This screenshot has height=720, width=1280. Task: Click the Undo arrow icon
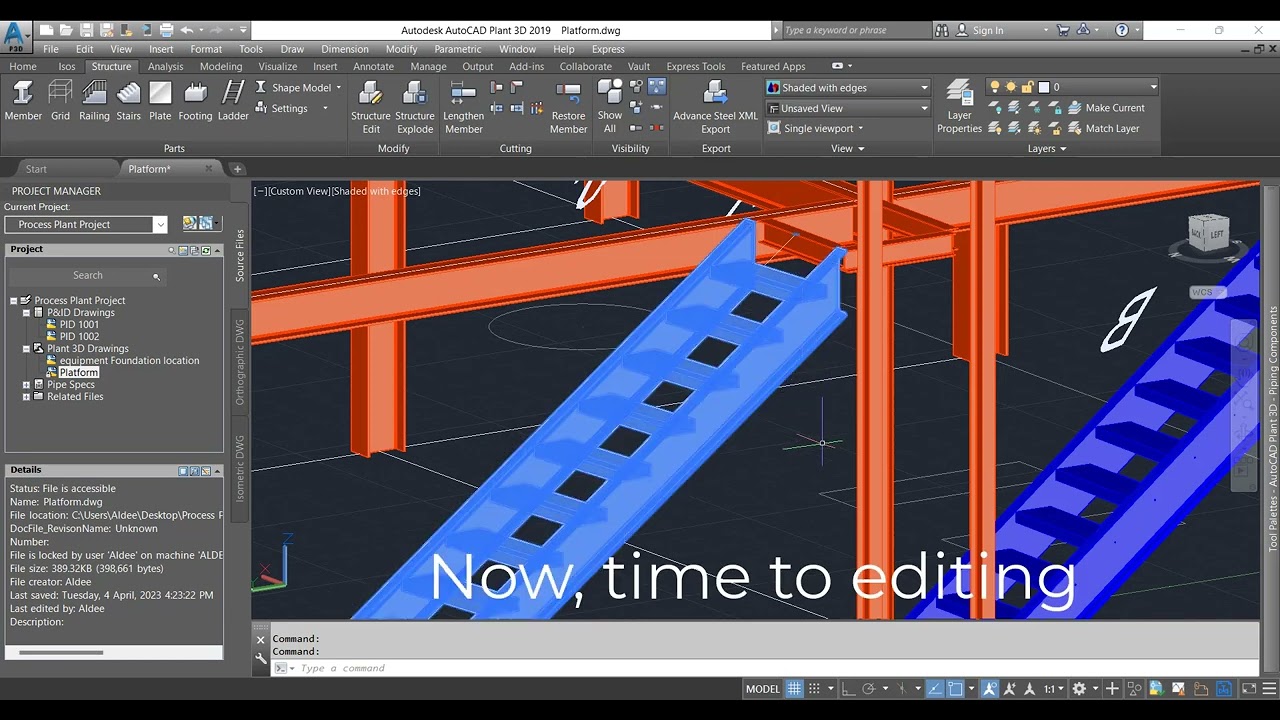187,30
